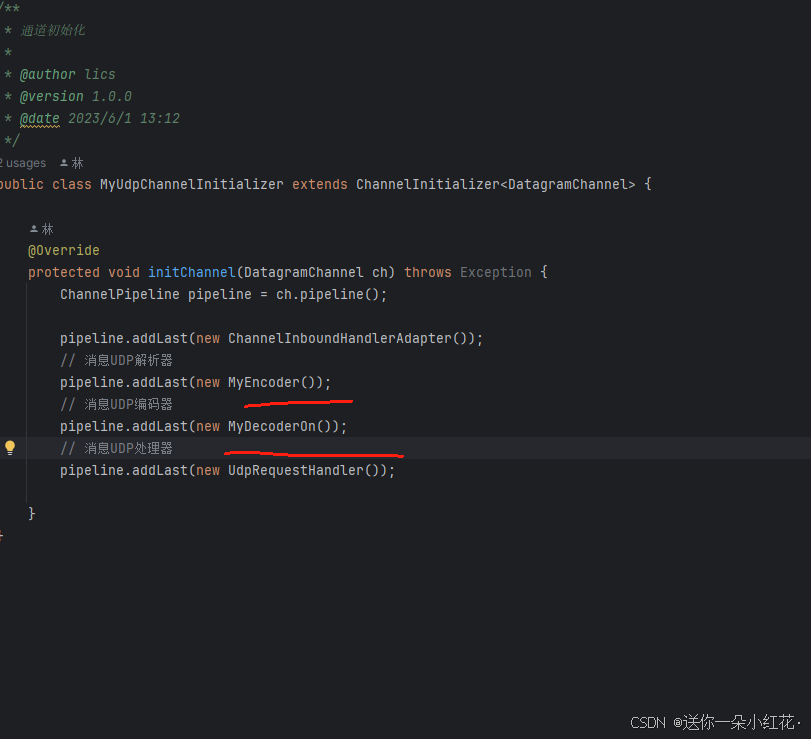Click the initChannel method name
The width and height of the screenshot is (811, 739).
tap(191, 272)
